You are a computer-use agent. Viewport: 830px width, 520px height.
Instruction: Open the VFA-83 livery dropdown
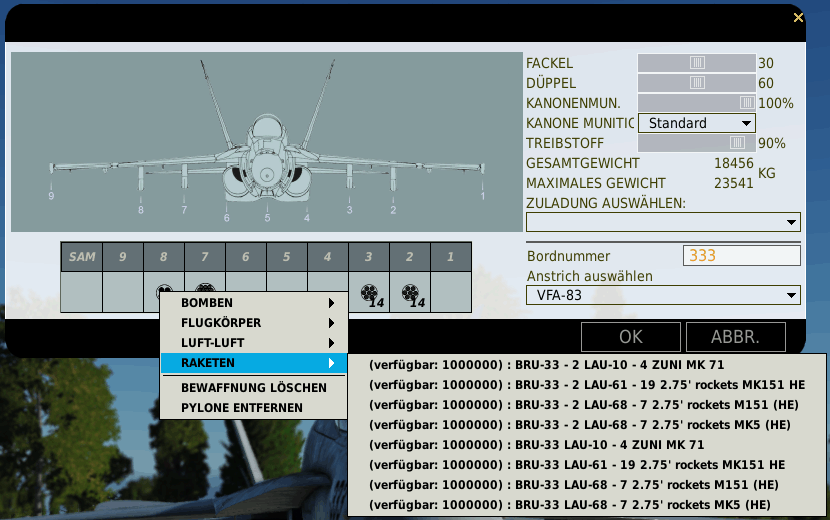[663, 295]
